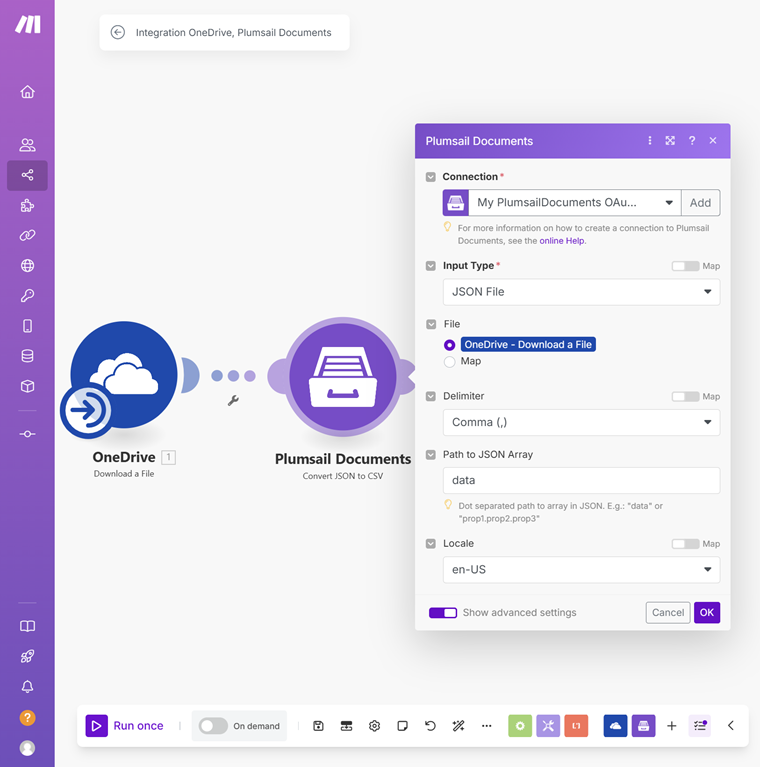Click the scenario title Integration OneDrive, Plumsail Documents
This screenshot has width=760, height=767.
233,32
